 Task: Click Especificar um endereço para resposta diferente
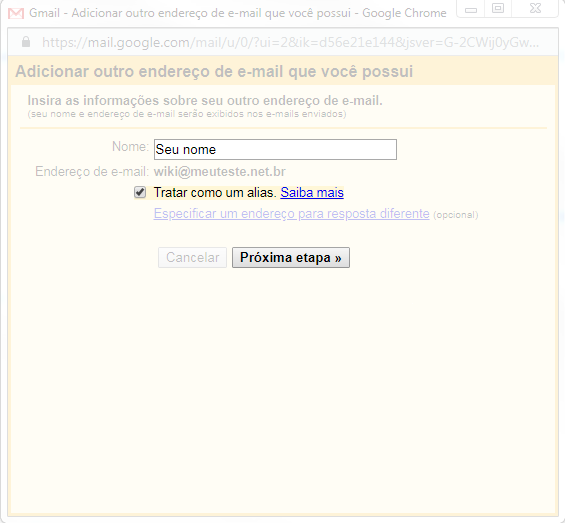pos(292,213)
